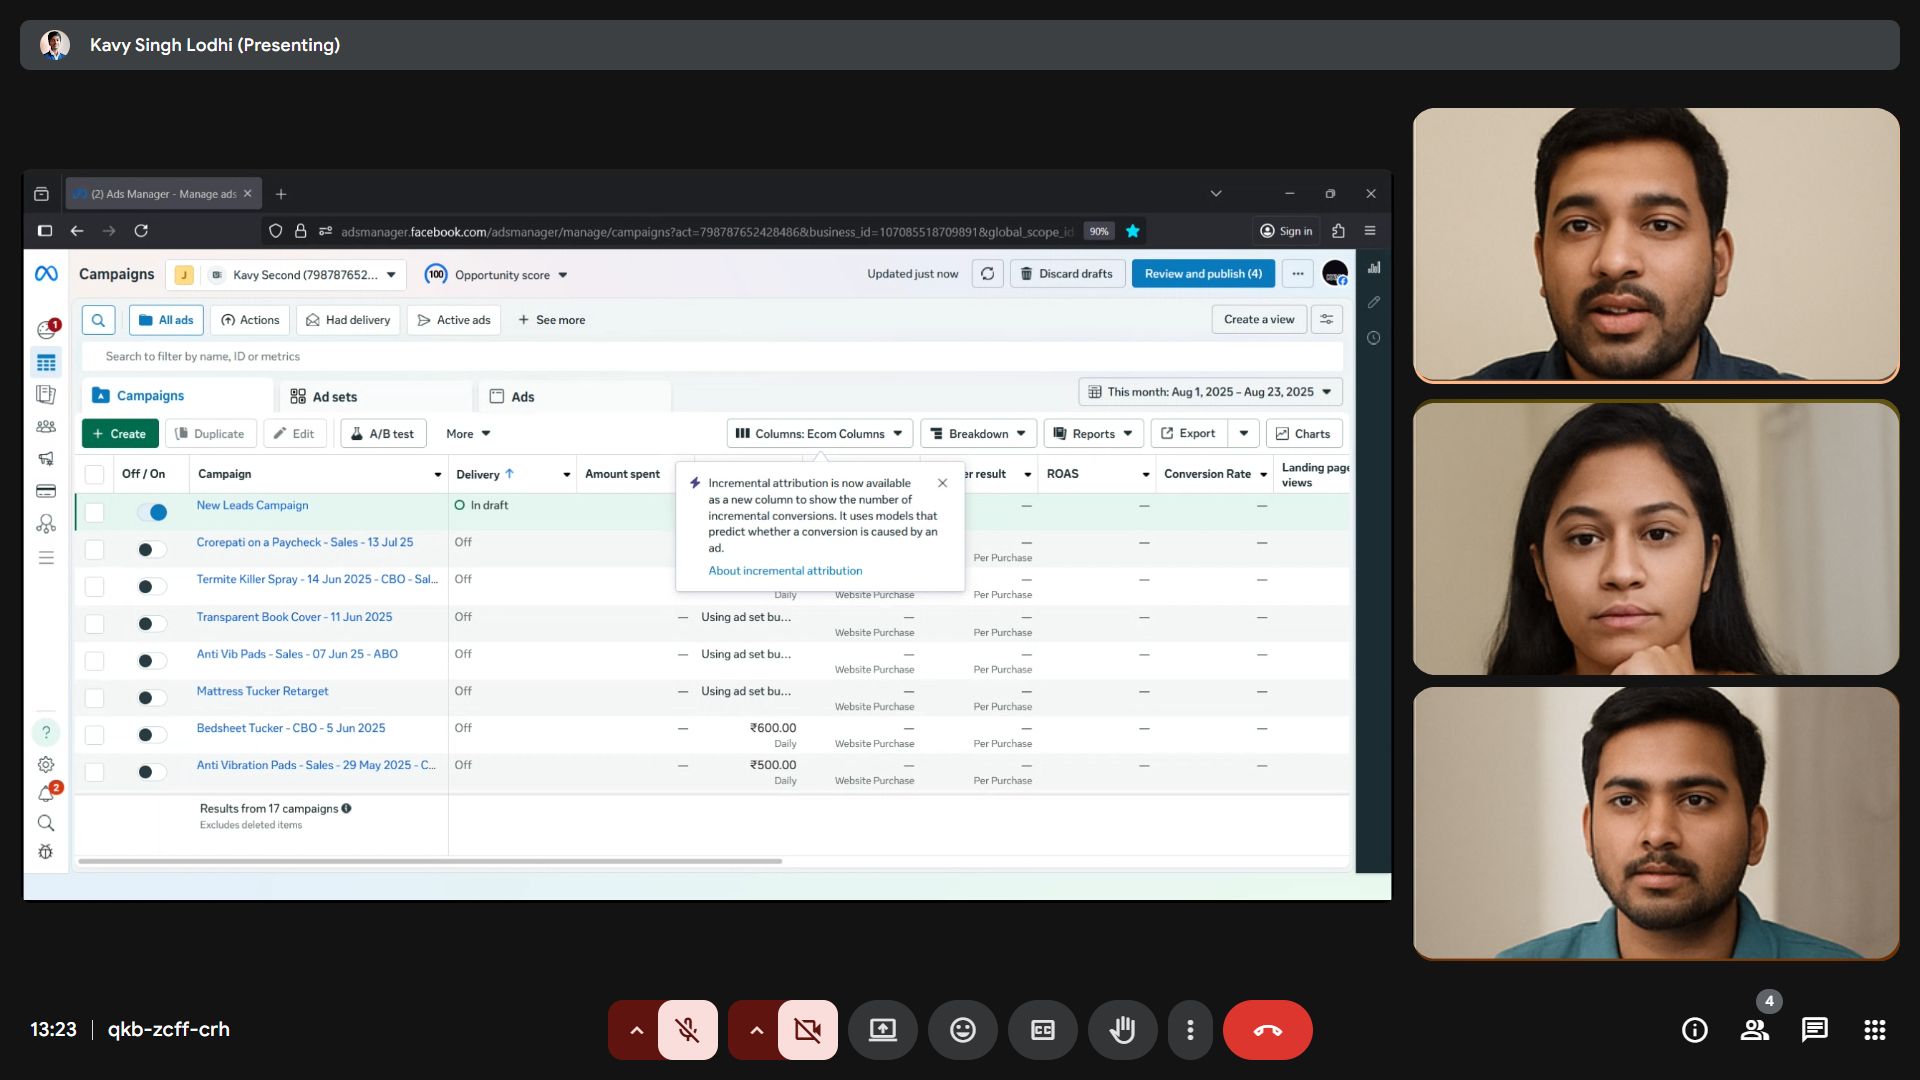
Task: Open the chat panel icon
Action: click(1814, 1030)
